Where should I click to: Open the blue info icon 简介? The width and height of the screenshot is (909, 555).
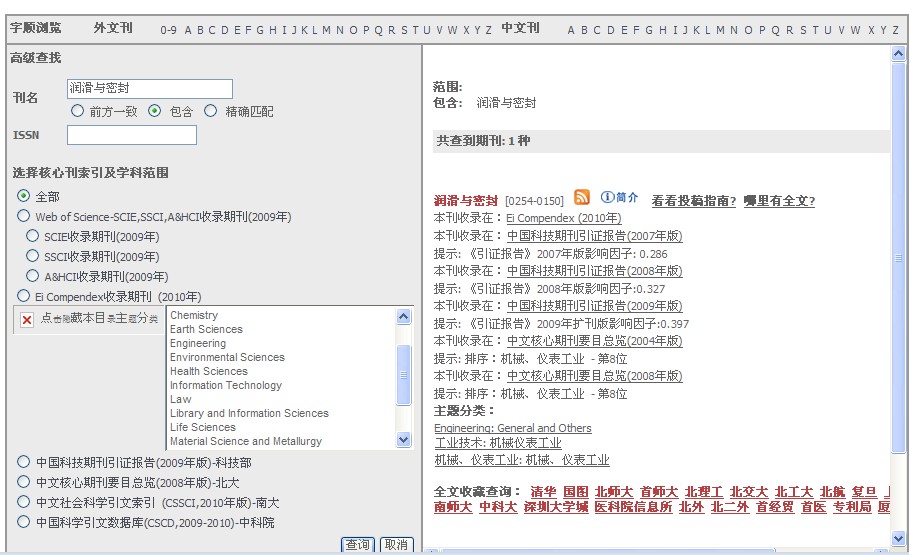click(x=619, y=198)
